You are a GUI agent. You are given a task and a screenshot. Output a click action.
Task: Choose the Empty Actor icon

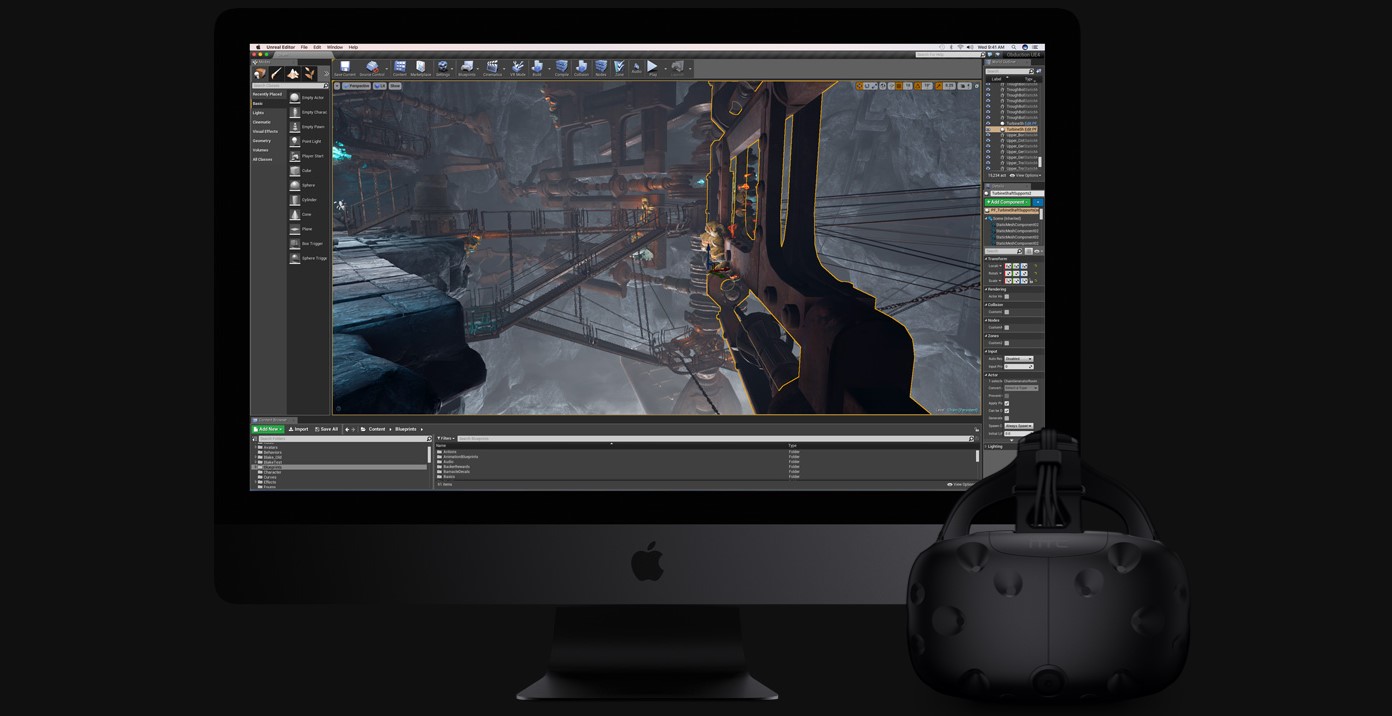(295, 98)
